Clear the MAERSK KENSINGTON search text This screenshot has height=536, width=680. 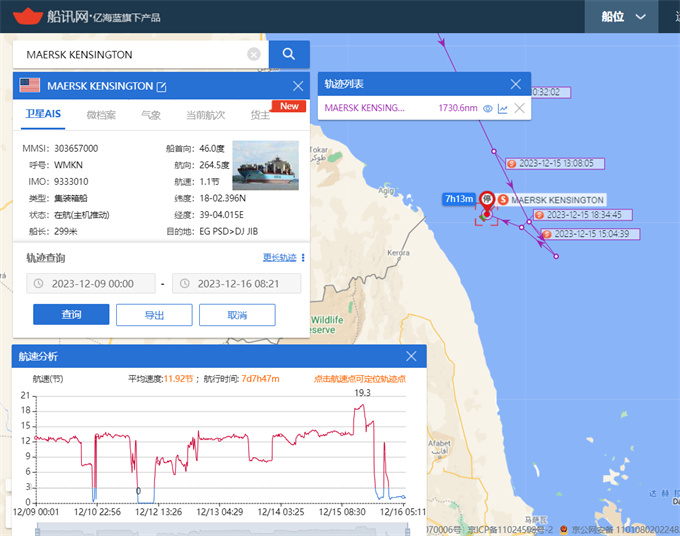[254, 54]
